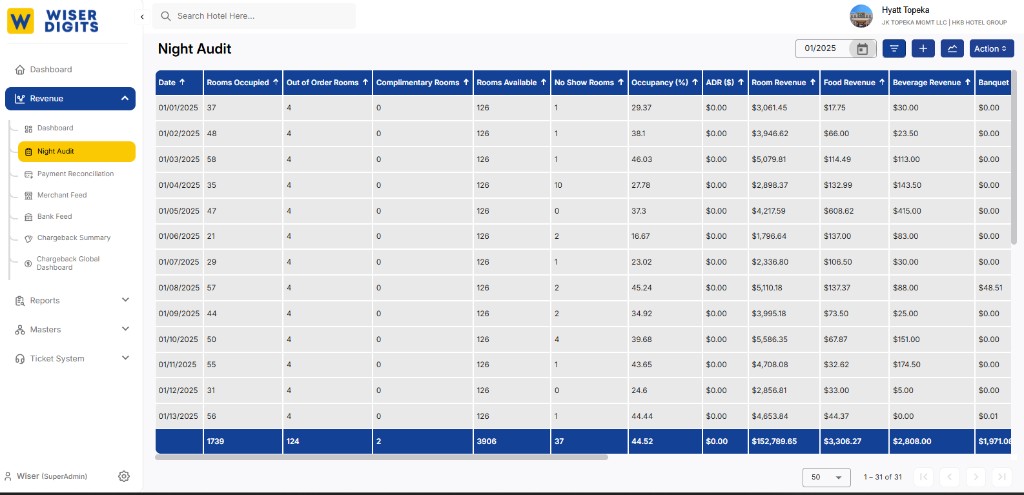Sort by Room Revenue arrow
The height and width of the screenshot is (495, 1024).
[812, 82]
